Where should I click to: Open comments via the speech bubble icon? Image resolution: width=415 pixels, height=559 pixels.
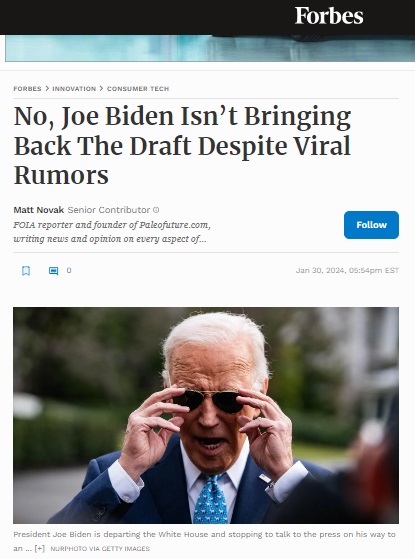click(x=53, y=271)
